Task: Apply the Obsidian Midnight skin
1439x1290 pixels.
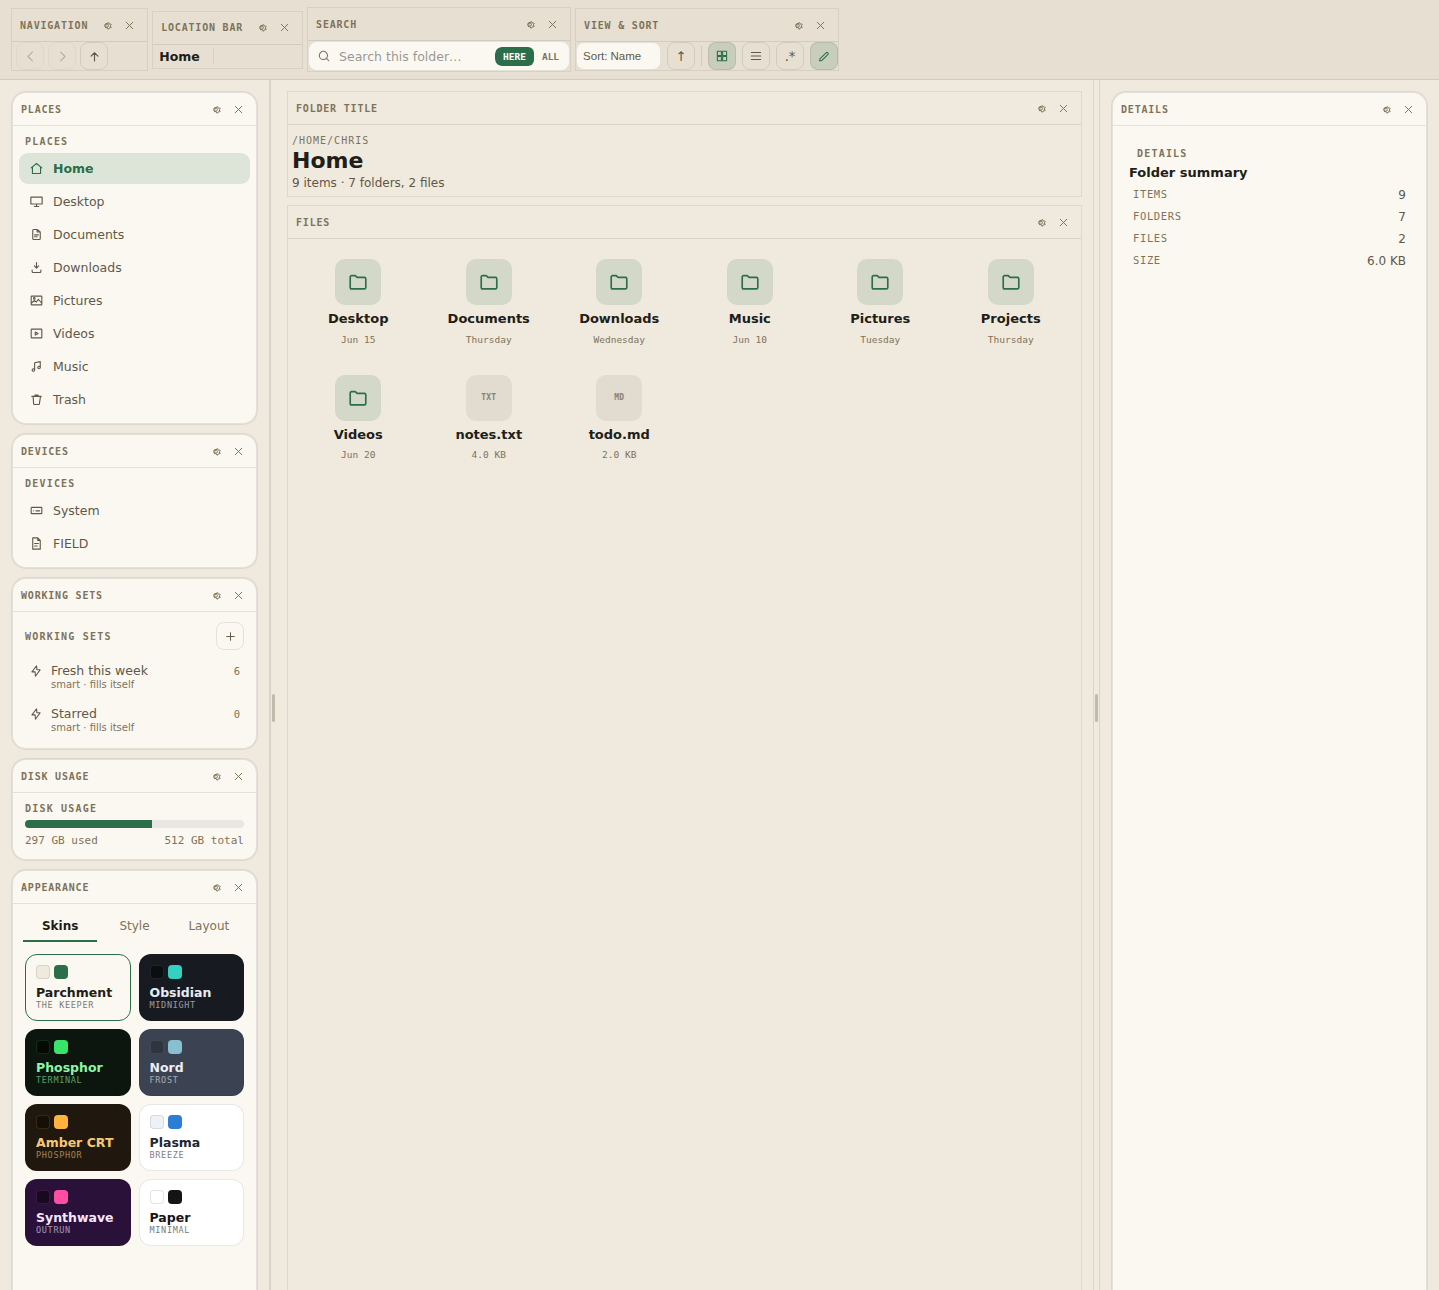Action: [x=191, y=987]
